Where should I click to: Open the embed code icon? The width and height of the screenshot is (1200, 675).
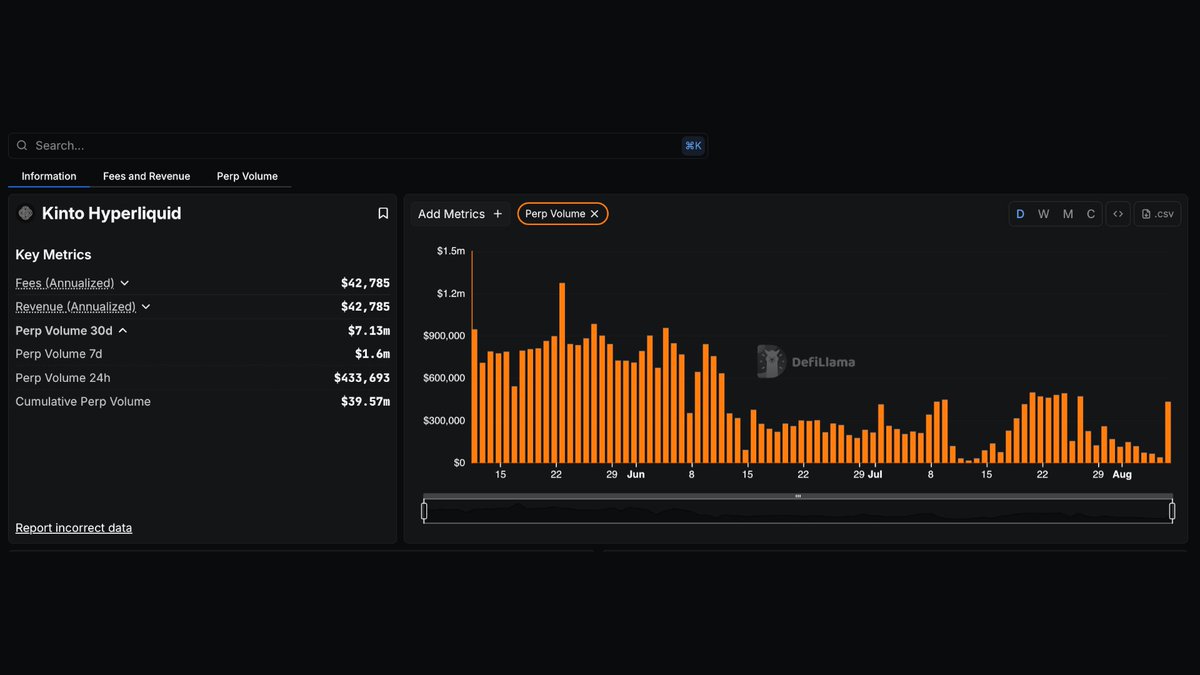(x=1118, y=214)
